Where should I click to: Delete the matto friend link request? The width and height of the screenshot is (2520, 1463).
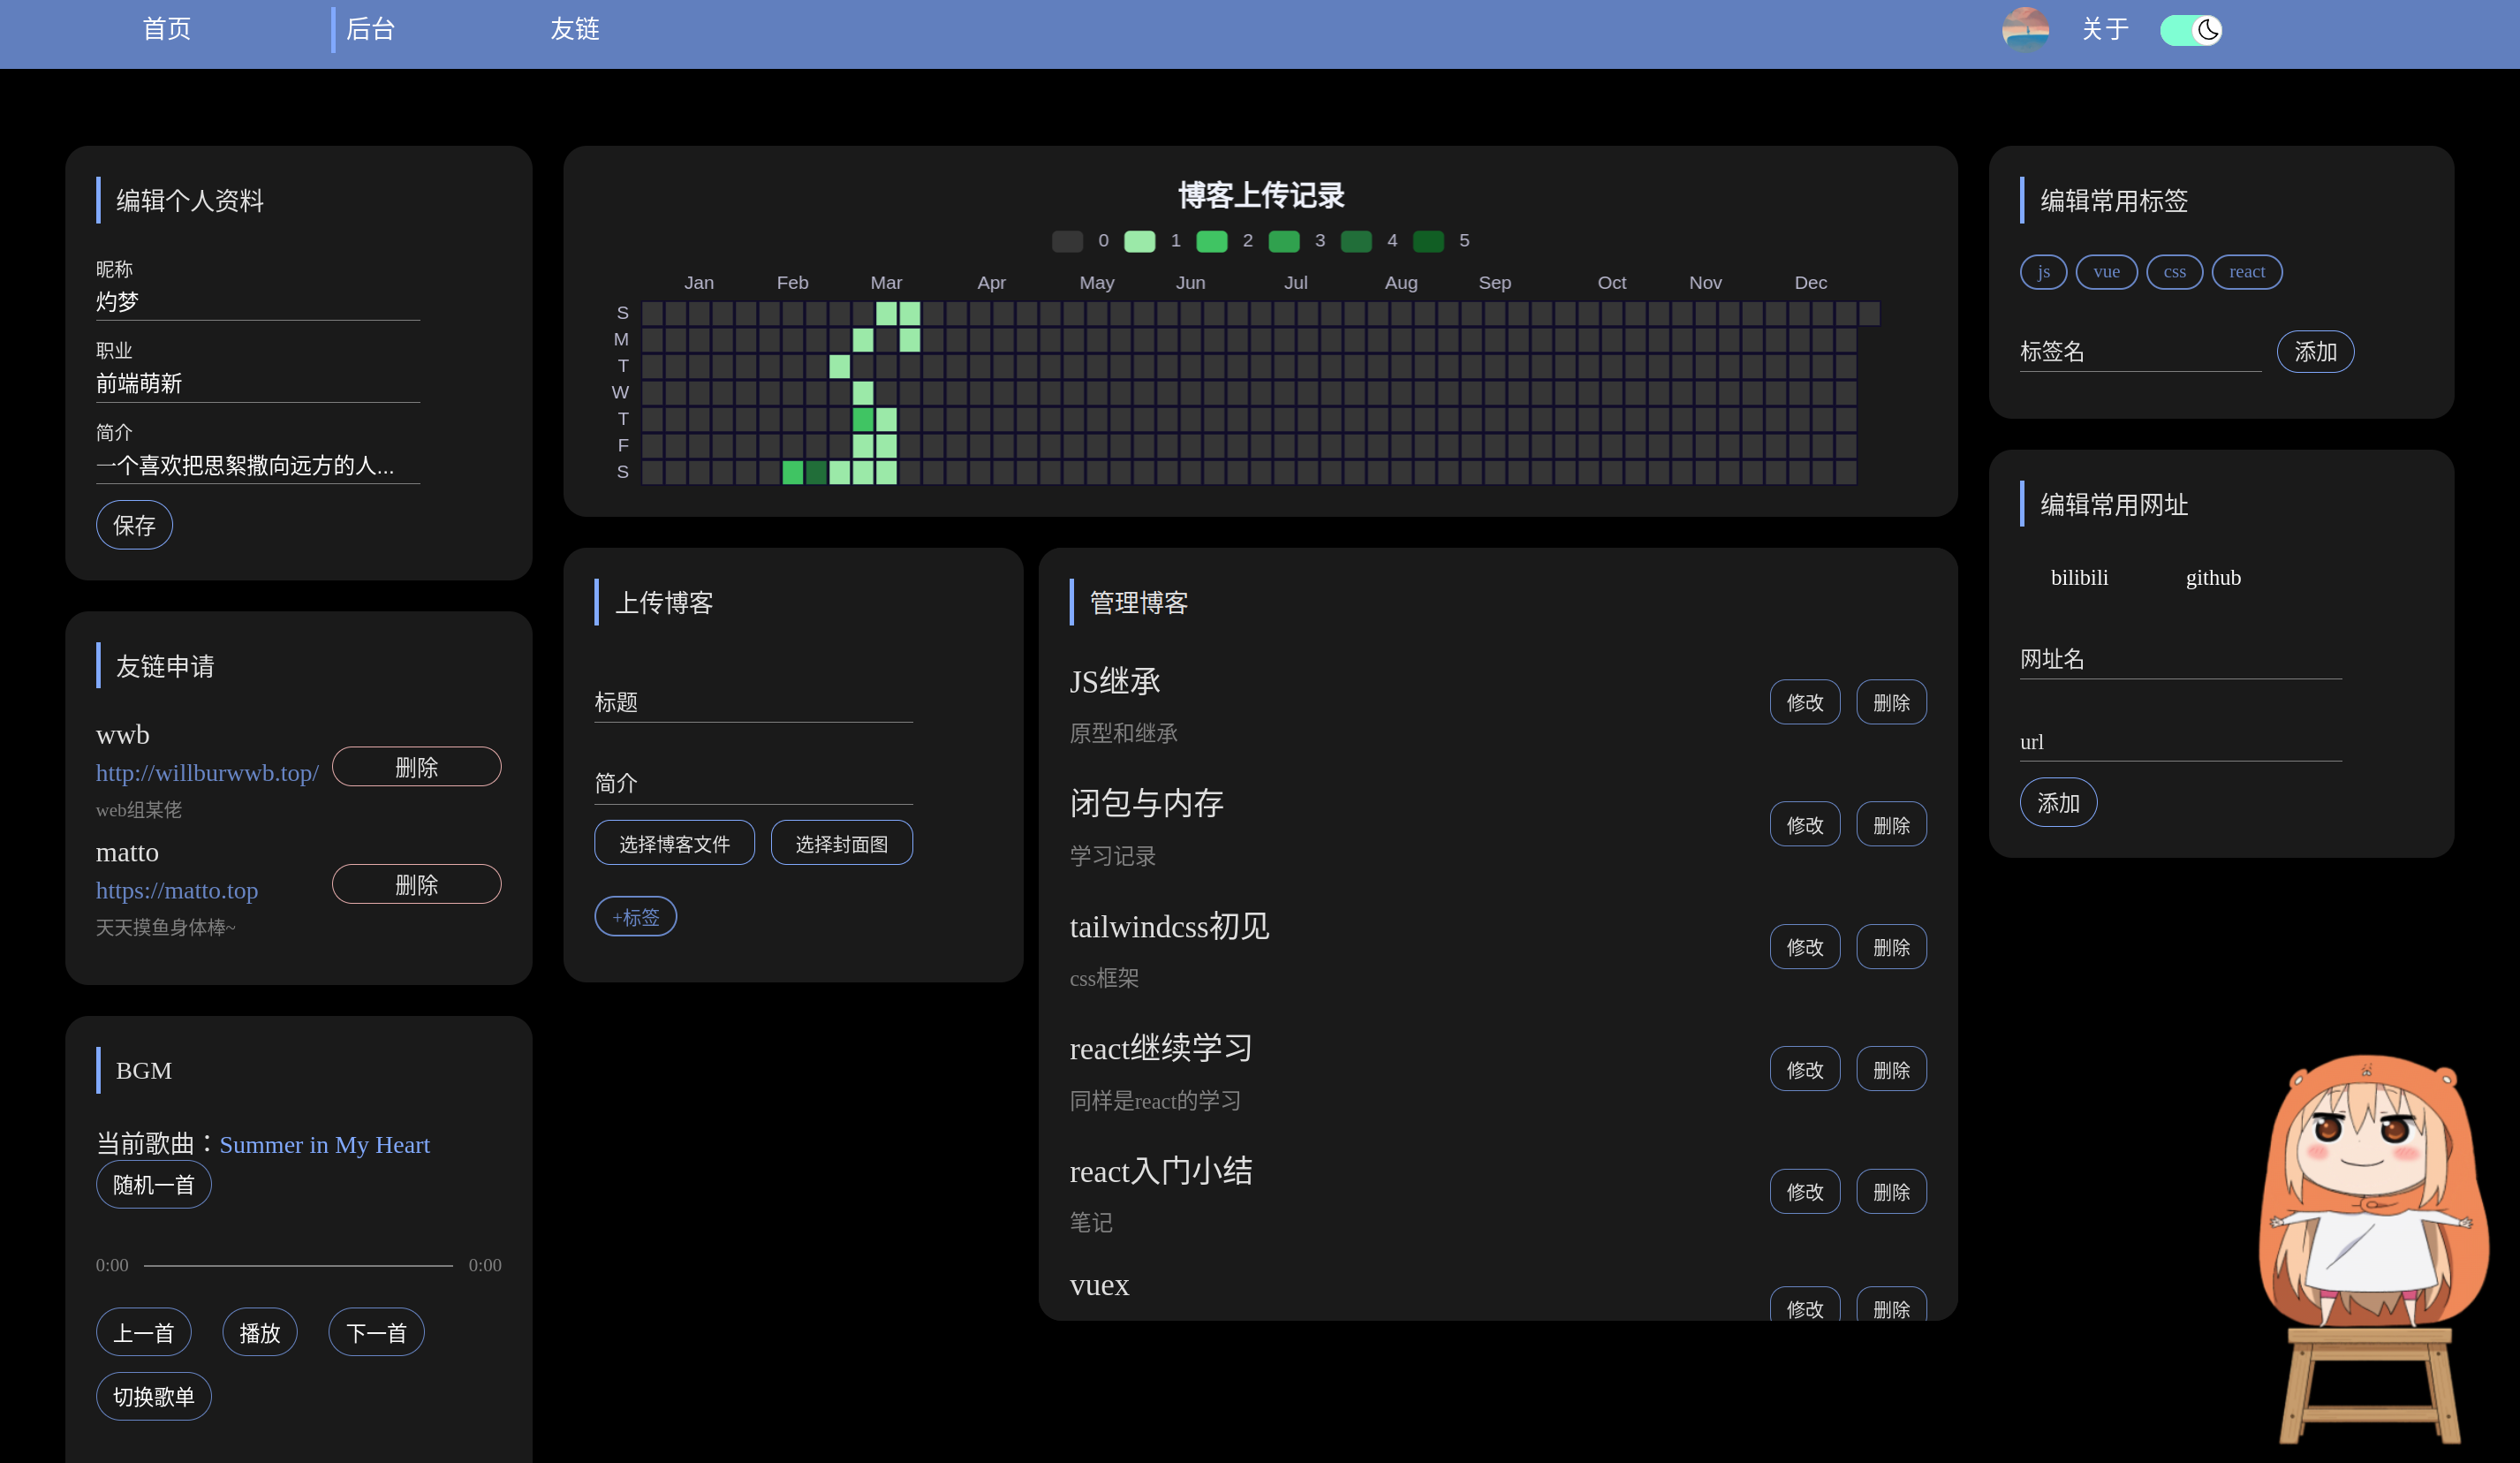(x=416, y=884)
